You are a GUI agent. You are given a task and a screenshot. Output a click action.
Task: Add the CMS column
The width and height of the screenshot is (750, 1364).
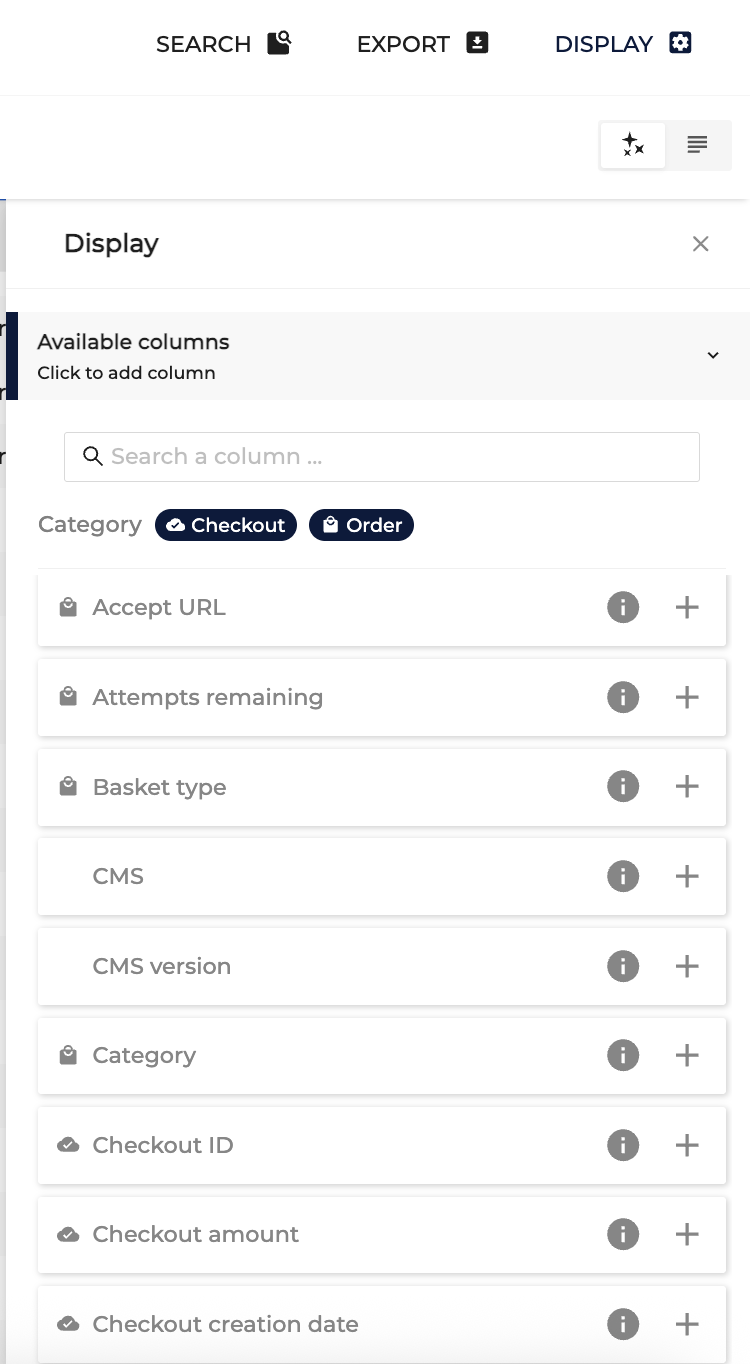click(x=687, y=876)
